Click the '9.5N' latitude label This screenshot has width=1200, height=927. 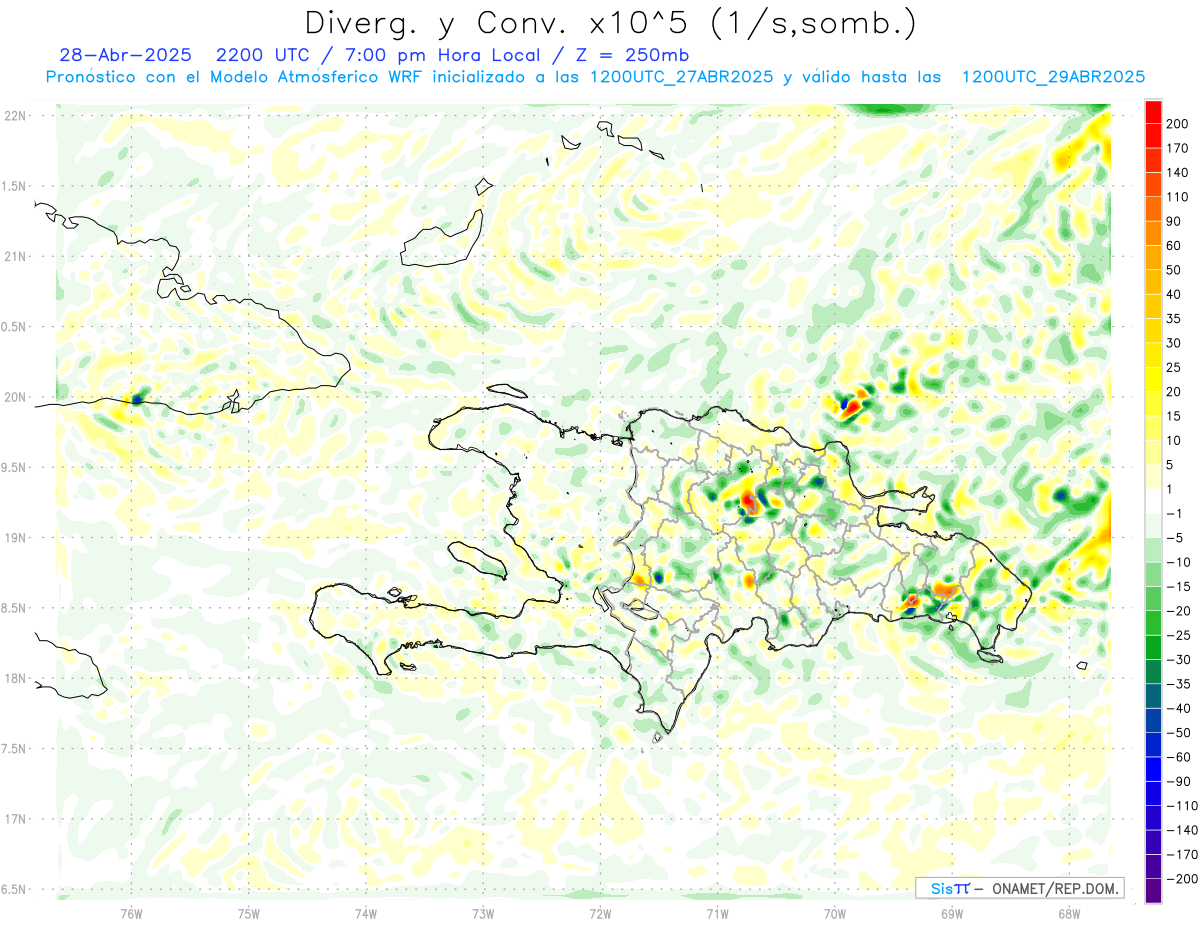click(15, 468)
